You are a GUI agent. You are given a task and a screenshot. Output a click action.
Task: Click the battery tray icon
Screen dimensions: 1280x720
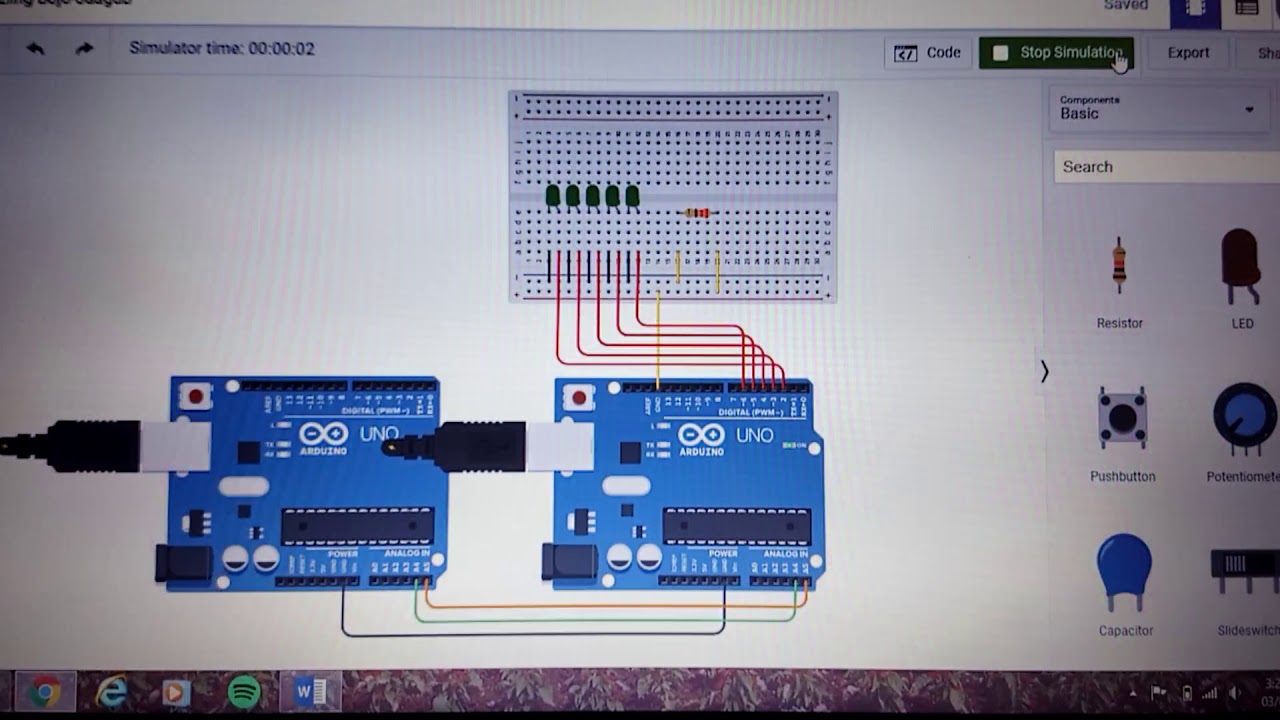click(x=1187, y=692)
